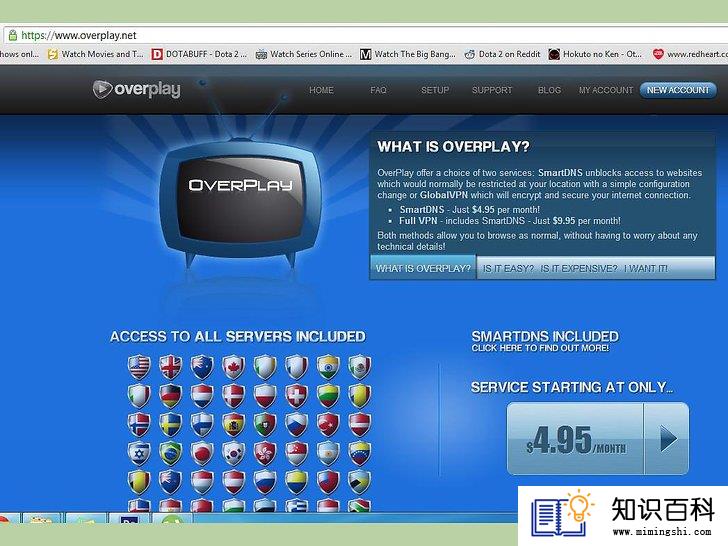This screenshot has height=546, width=728.
Task: Select the Canada flag shield
Action: point(234,367)
